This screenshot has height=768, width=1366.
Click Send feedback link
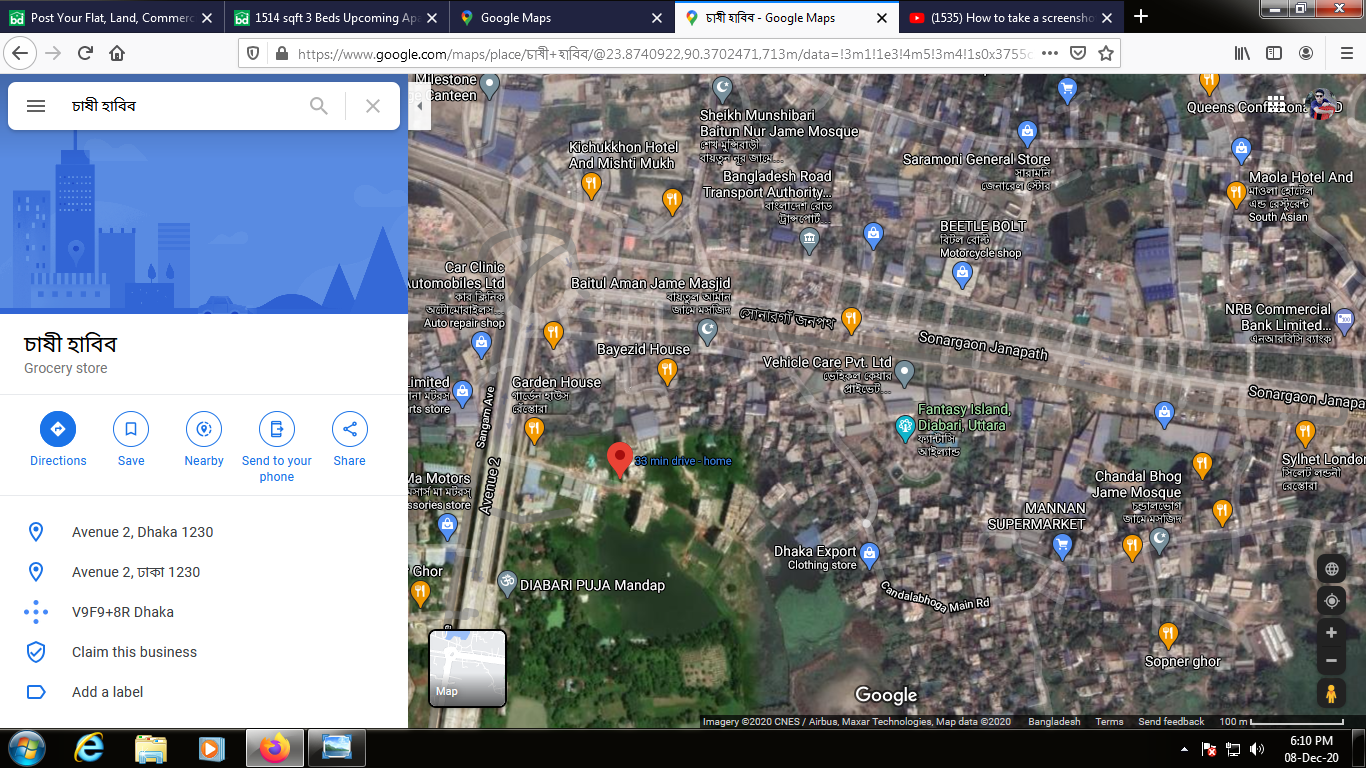(x=1171, y=722)
